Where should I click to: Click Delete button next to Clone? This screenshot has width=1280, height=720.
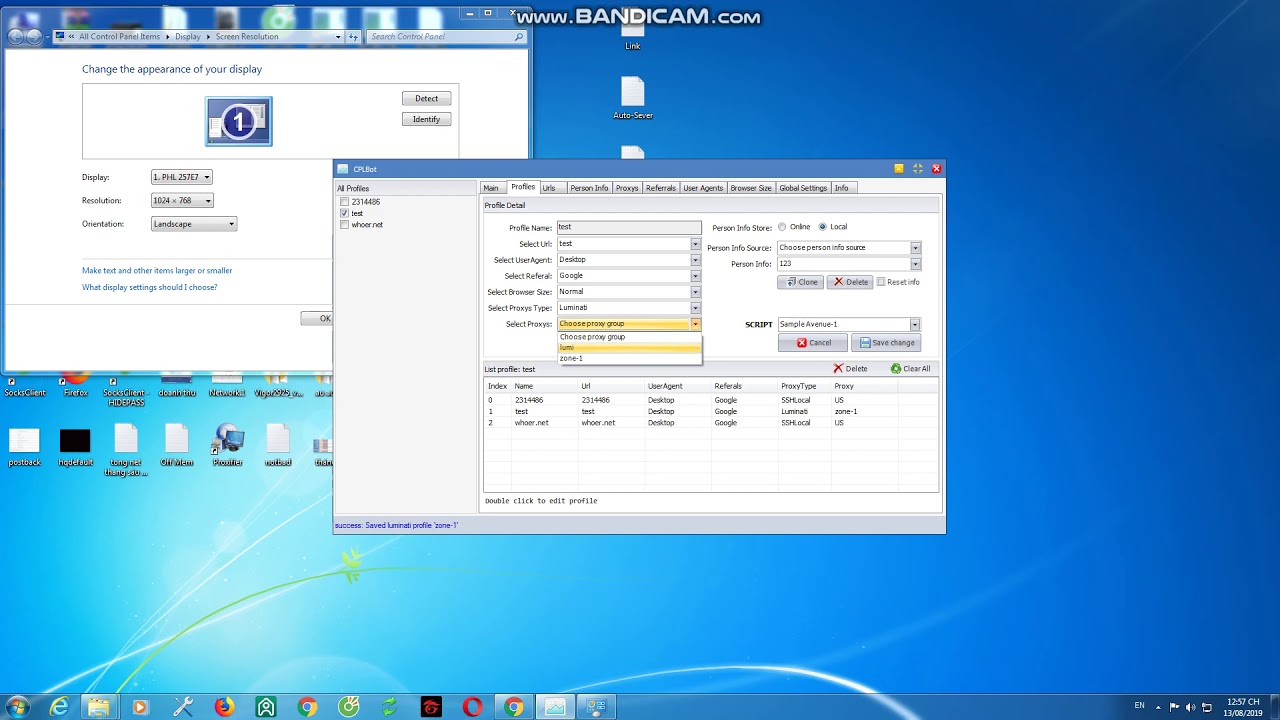[x=851, y=282]
